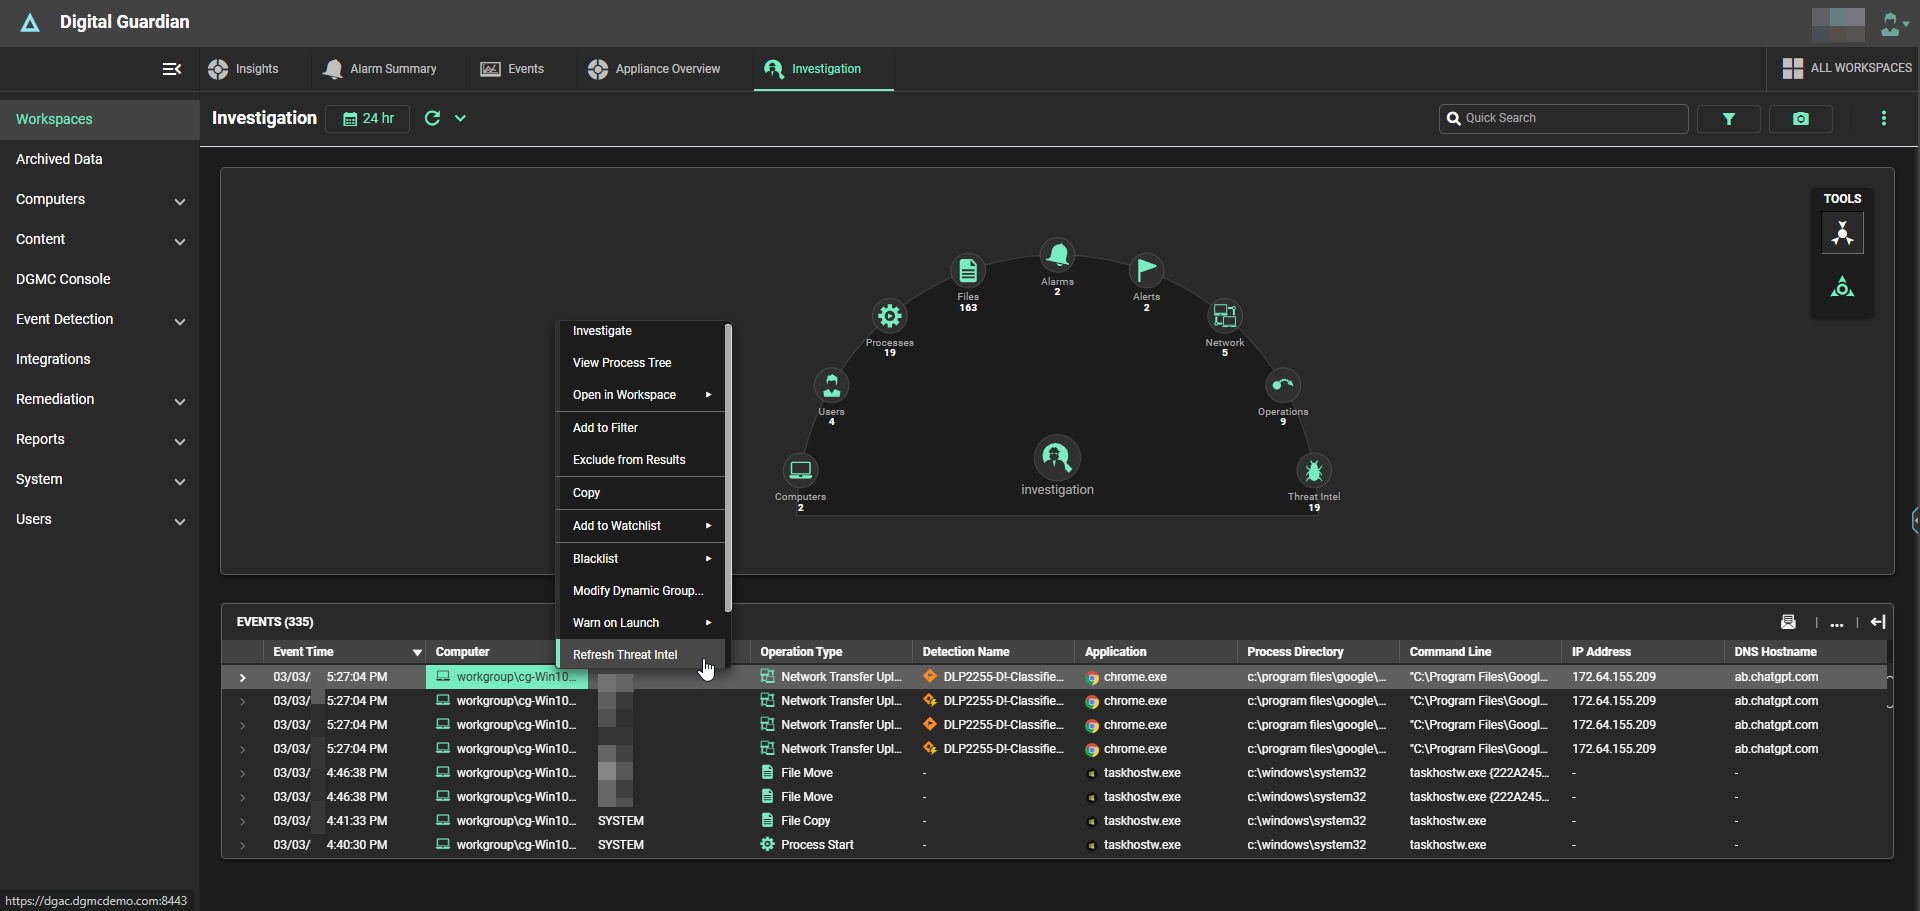This screenshot has height=911, width=1920.
Task: Sort by Event Time column arrow
Action: click(417, 652)
